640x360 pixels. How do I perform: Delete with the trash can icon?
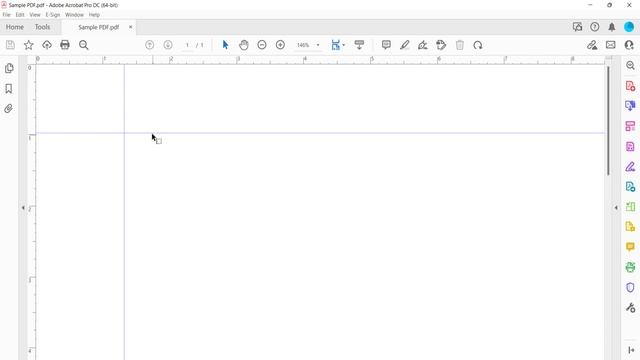point(460,45)
